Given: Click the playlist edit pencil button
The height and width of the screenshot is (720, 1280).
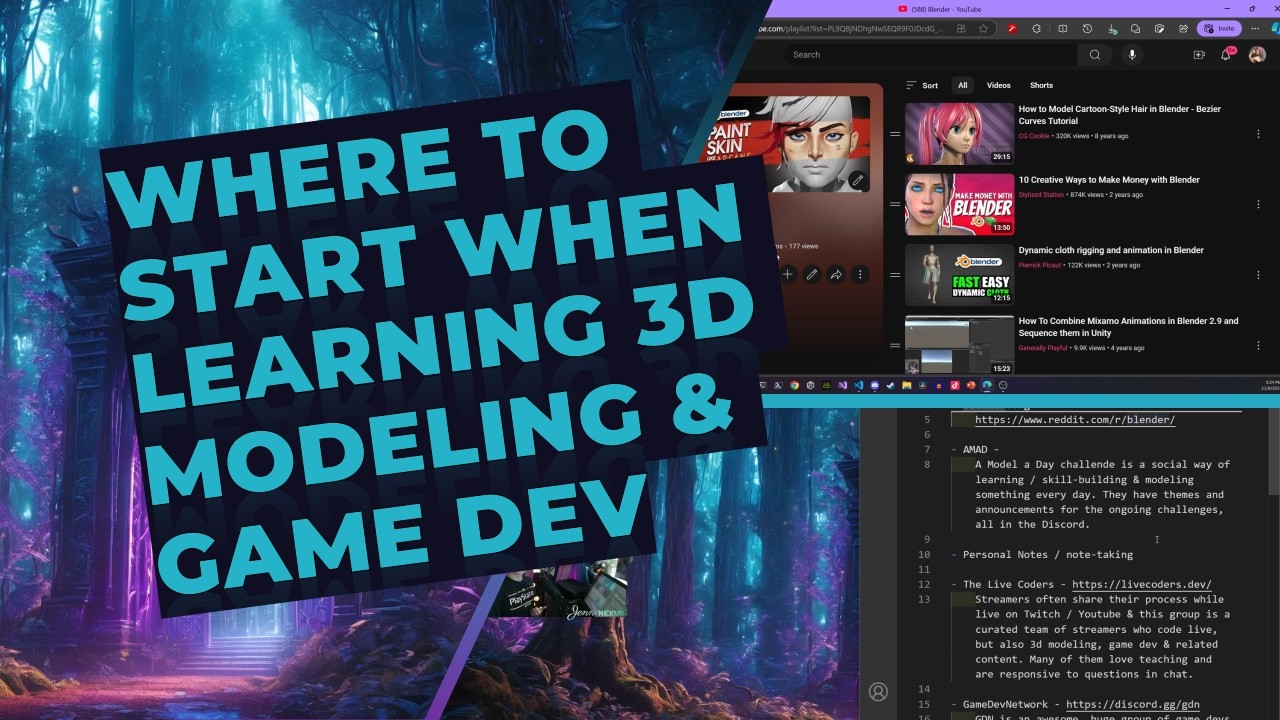Looking at the screenshot, I should tap(812, 274).
